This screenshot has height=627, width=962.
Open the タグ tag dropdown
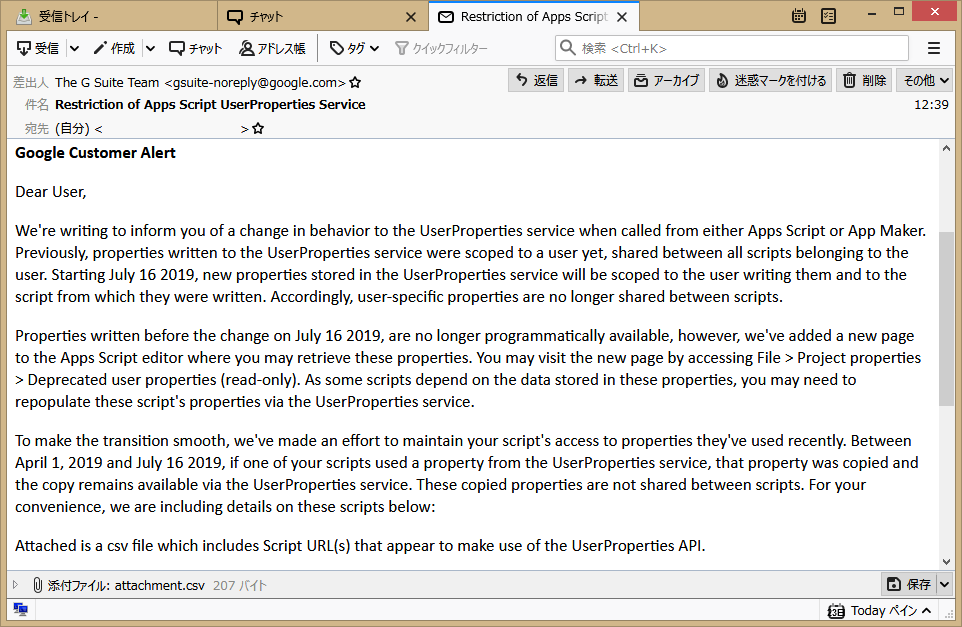coord(355,48)
